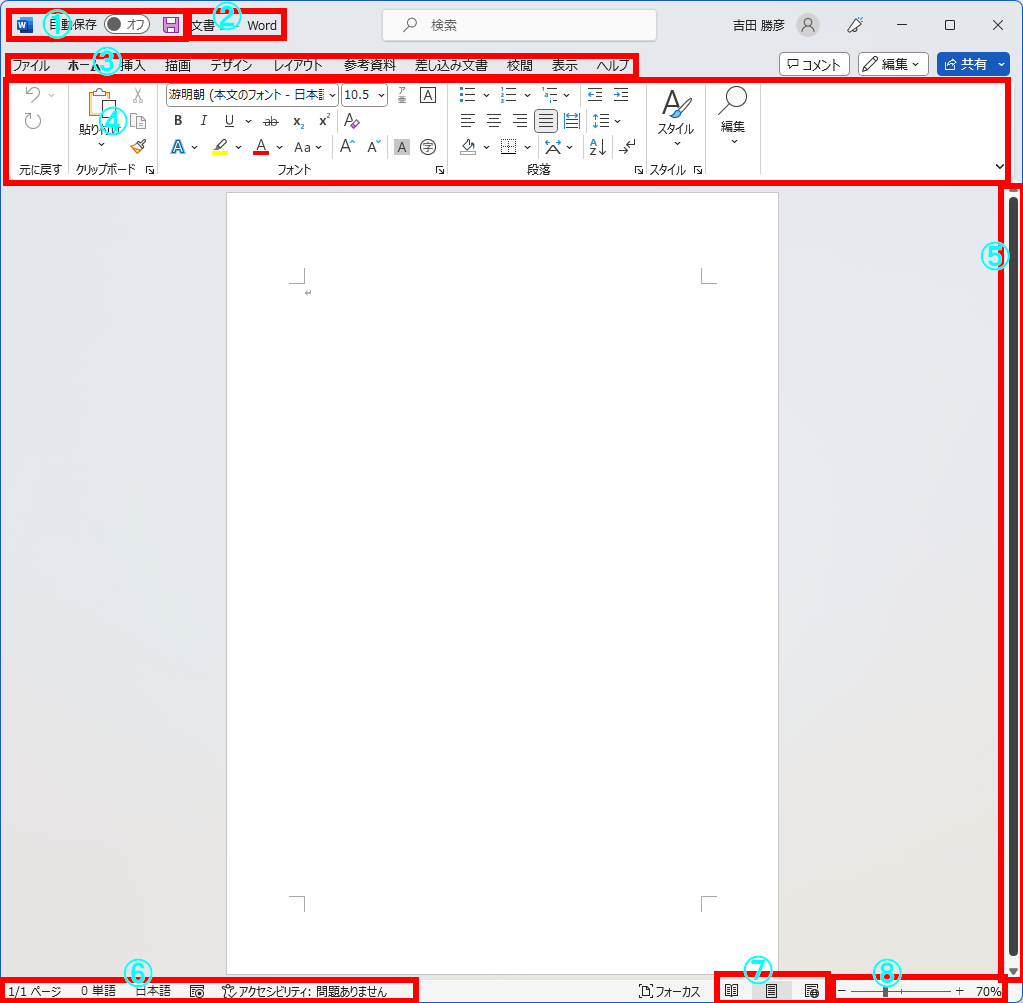Image resolution: width=1023 pixels, height=1003 pixels.
Task: Click the Format Painter brush icon
Action: (x=138, y=146)
